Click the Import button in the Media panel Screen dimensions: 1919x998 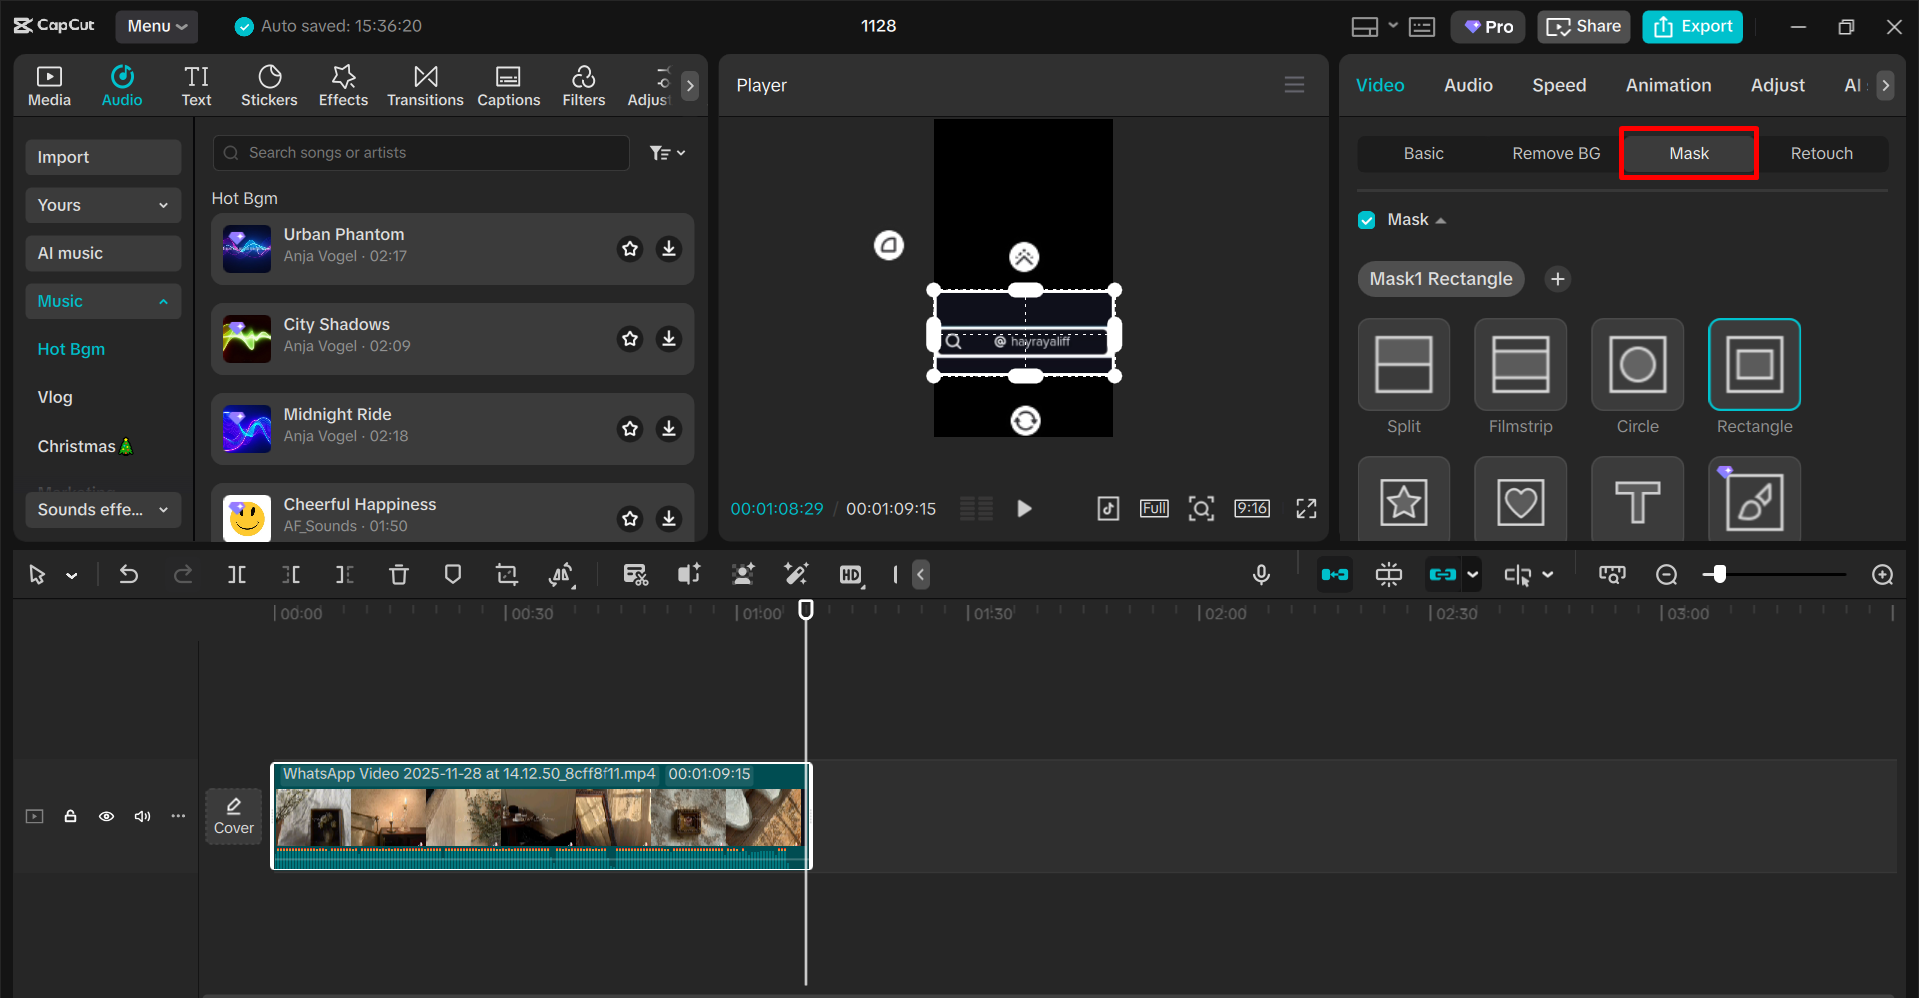tap(102, 157)
